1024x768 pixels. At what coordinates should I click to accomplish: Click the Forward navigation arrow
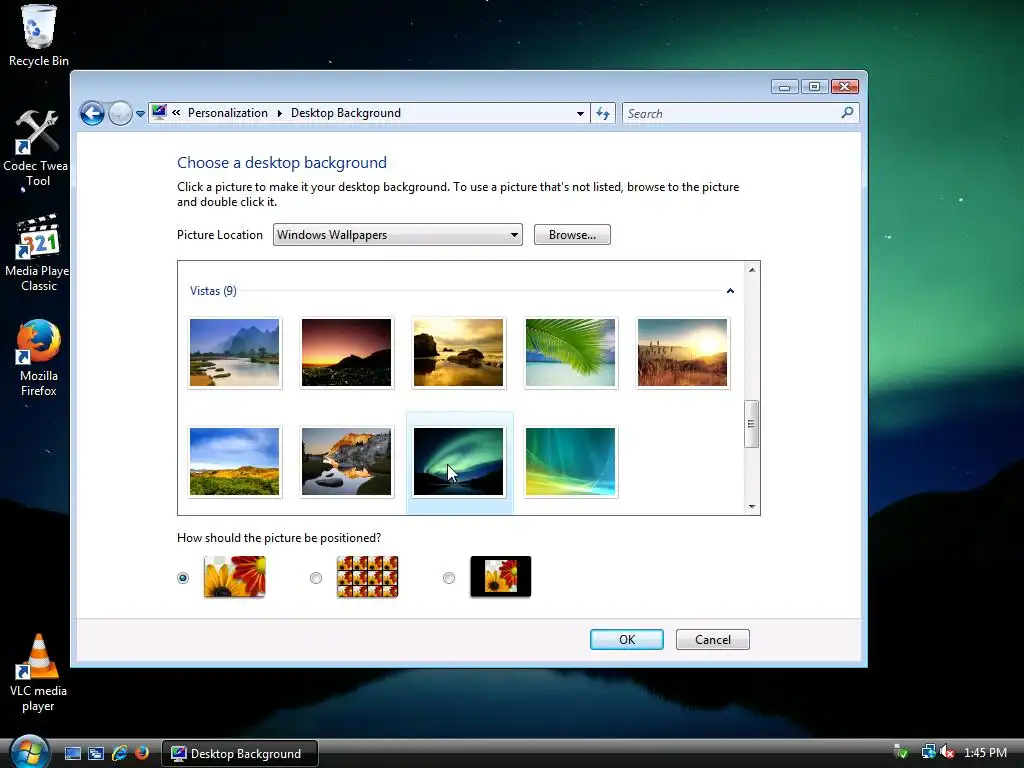click(120, 114)
